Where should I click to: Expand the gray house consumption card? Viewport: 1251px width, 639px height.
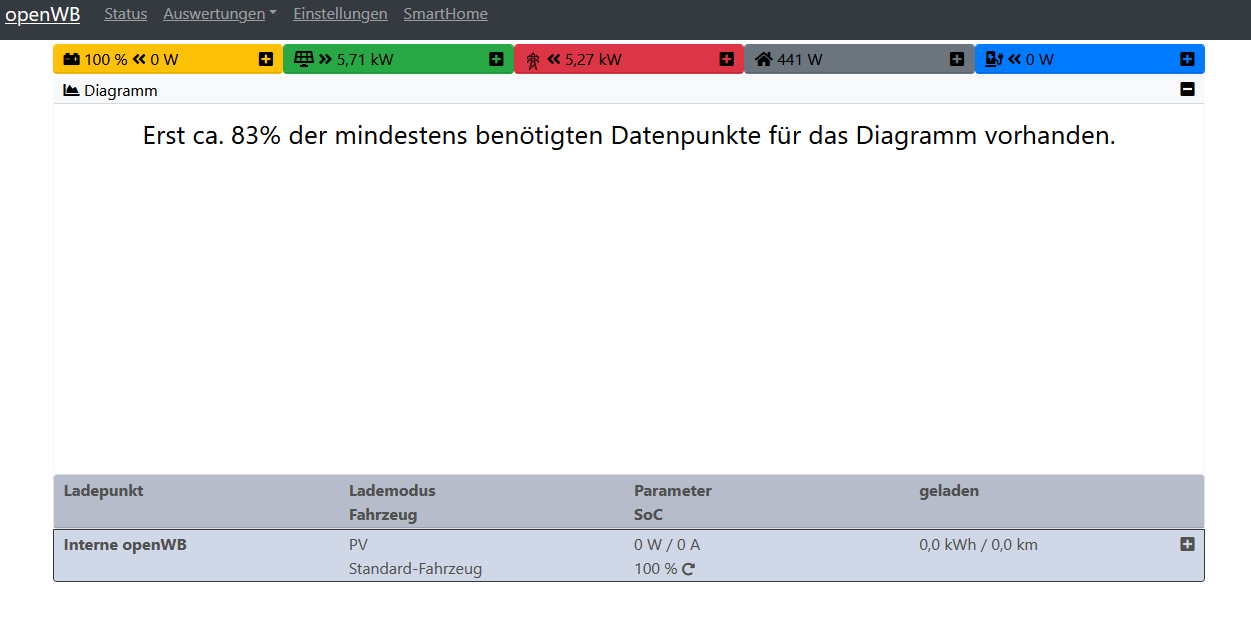tap(957, 59)
